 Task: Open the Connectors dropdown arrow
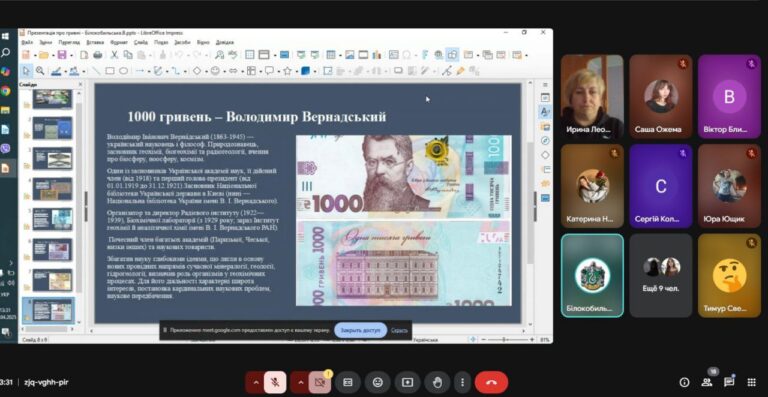coord(184,71)
